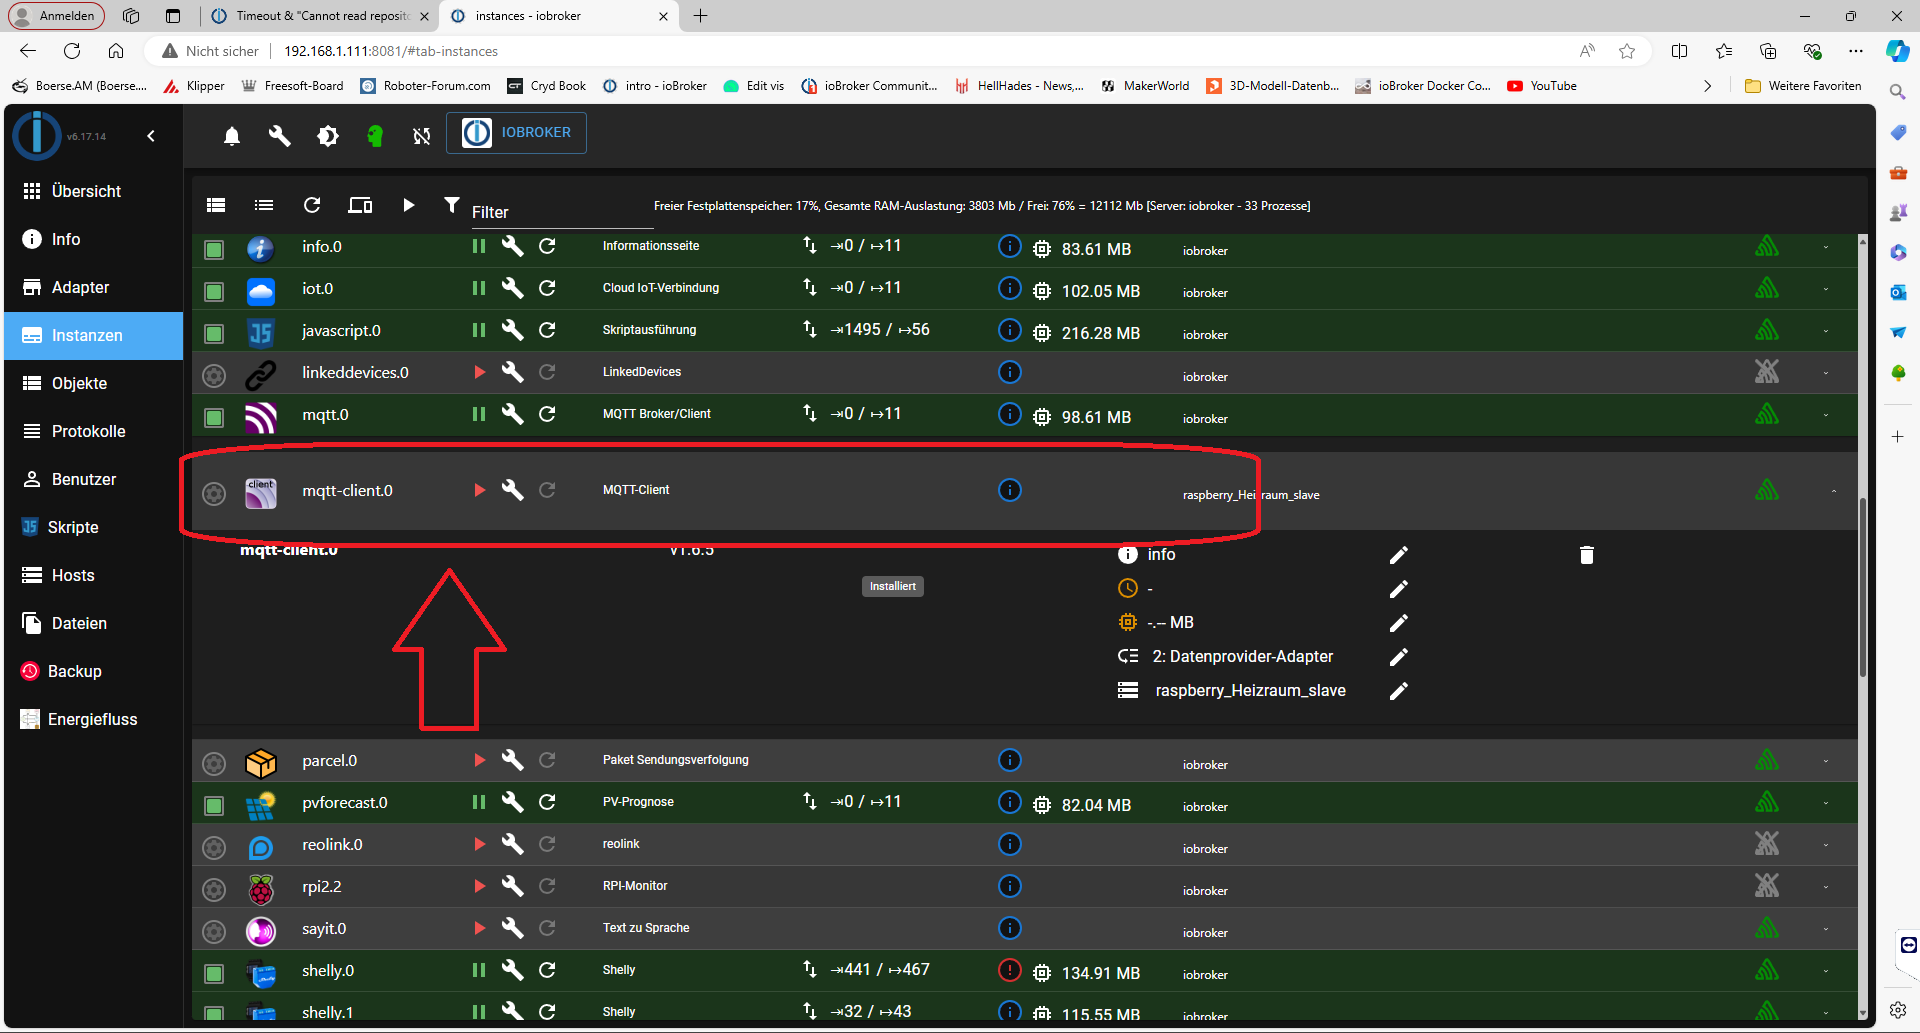Viewport: 1920px width, 1033px height.
Task: Open Objekte page in sidebar
Action: click(94, 383)
